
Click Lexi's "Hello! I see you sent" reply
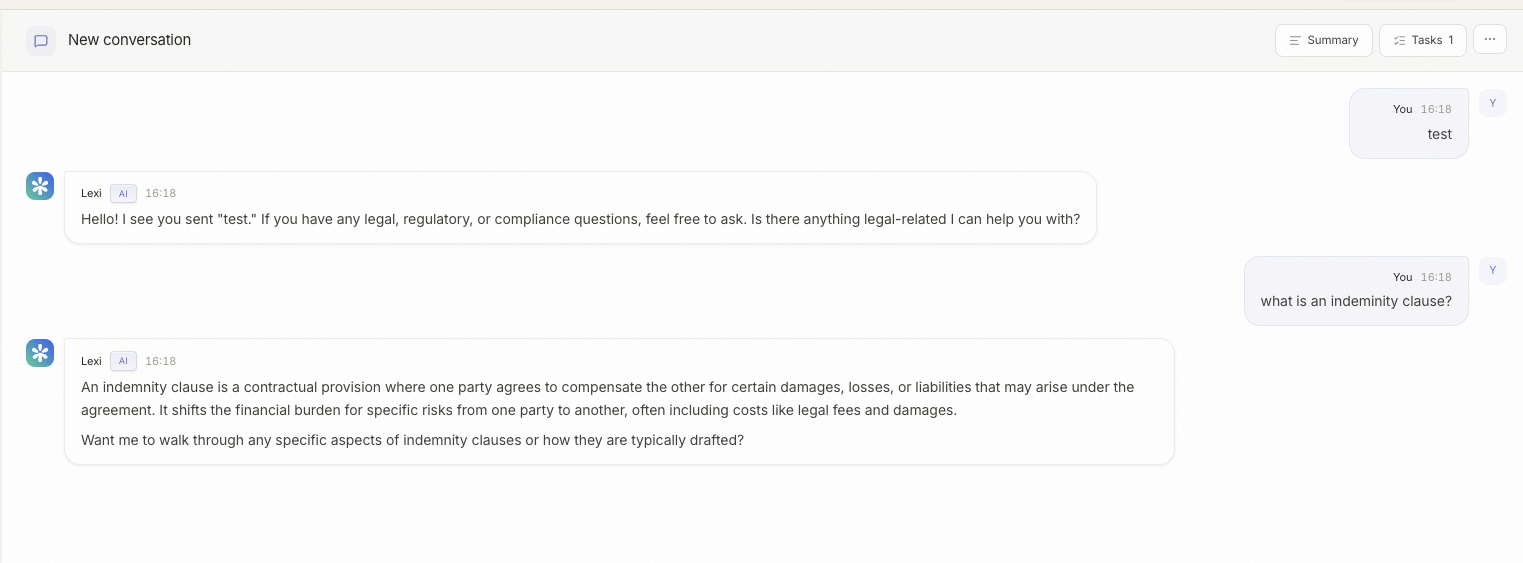pos(580,219)
